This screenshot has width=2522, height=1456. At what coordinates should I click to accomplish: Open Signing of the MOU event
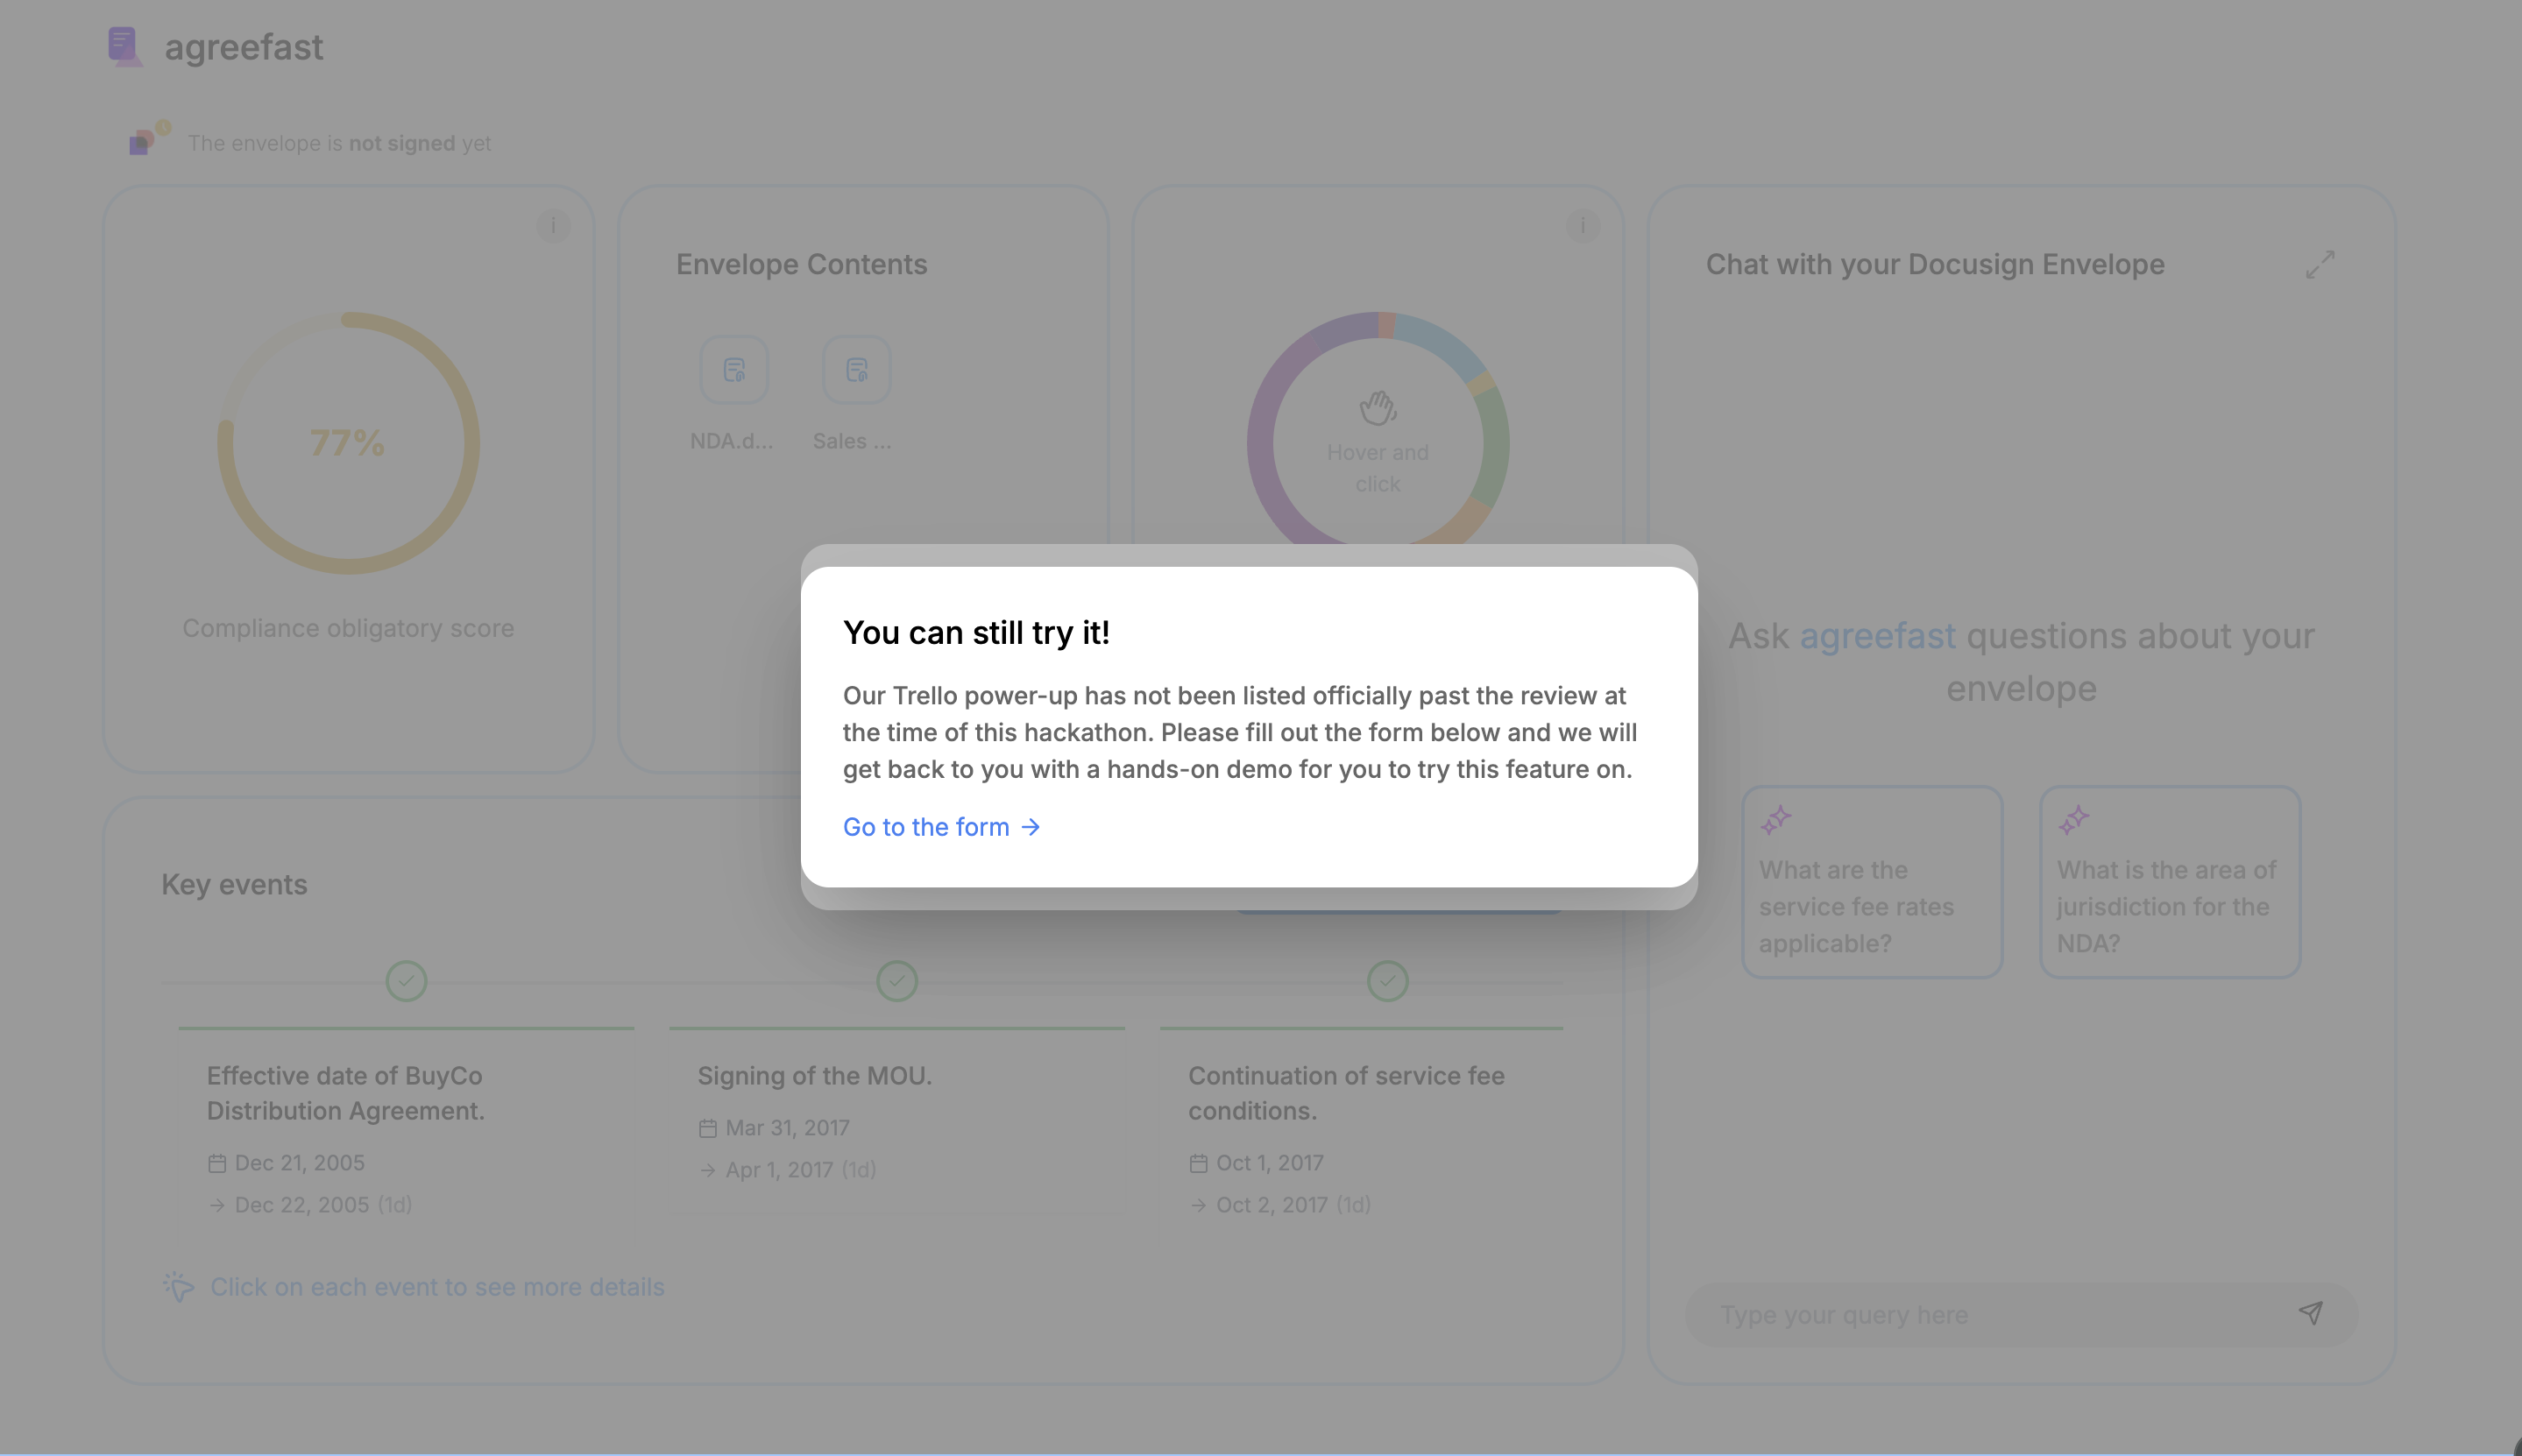(x=814, y=1076)
